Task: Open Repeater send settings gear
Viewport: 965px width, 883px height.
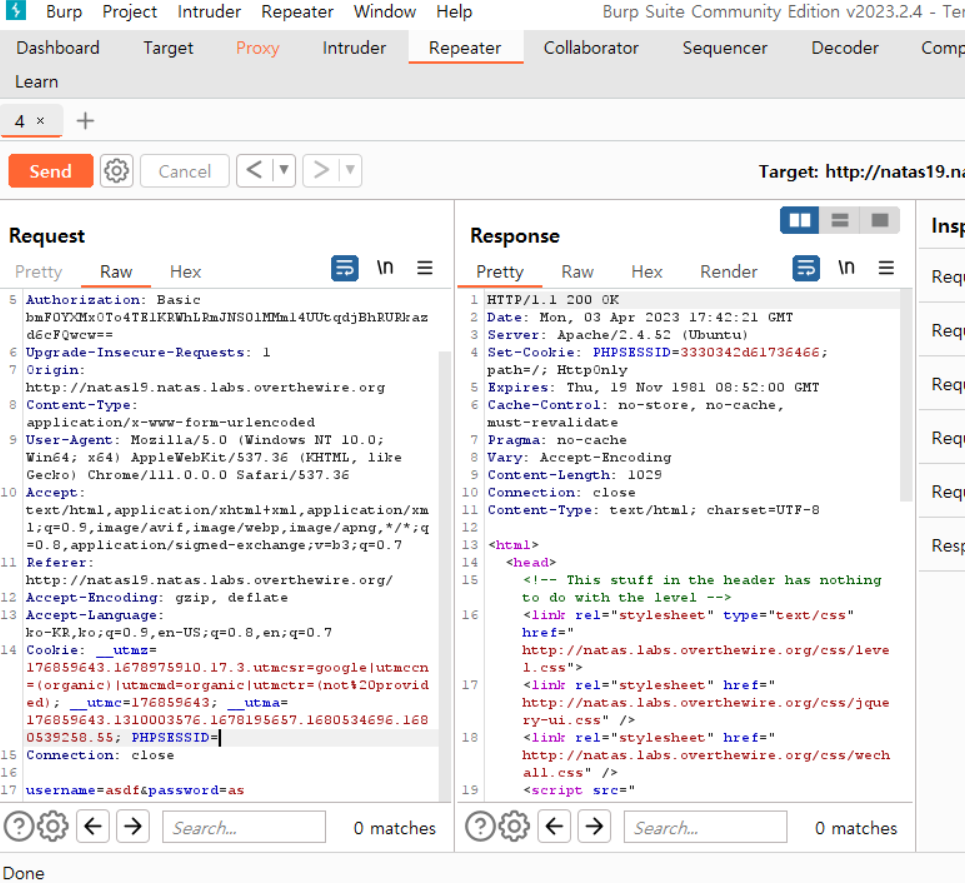Action: tap(116, 170)
